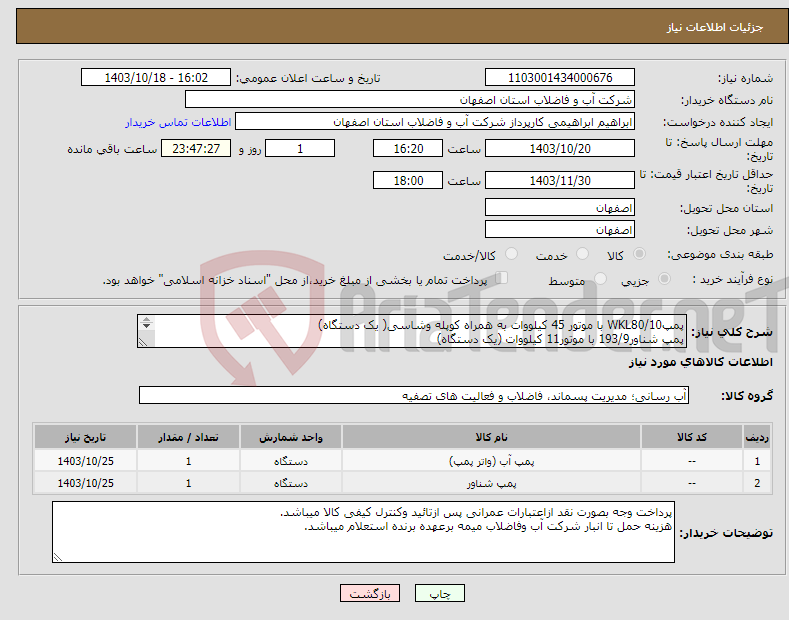Click واحد شمارش column header

pos(291,437)
